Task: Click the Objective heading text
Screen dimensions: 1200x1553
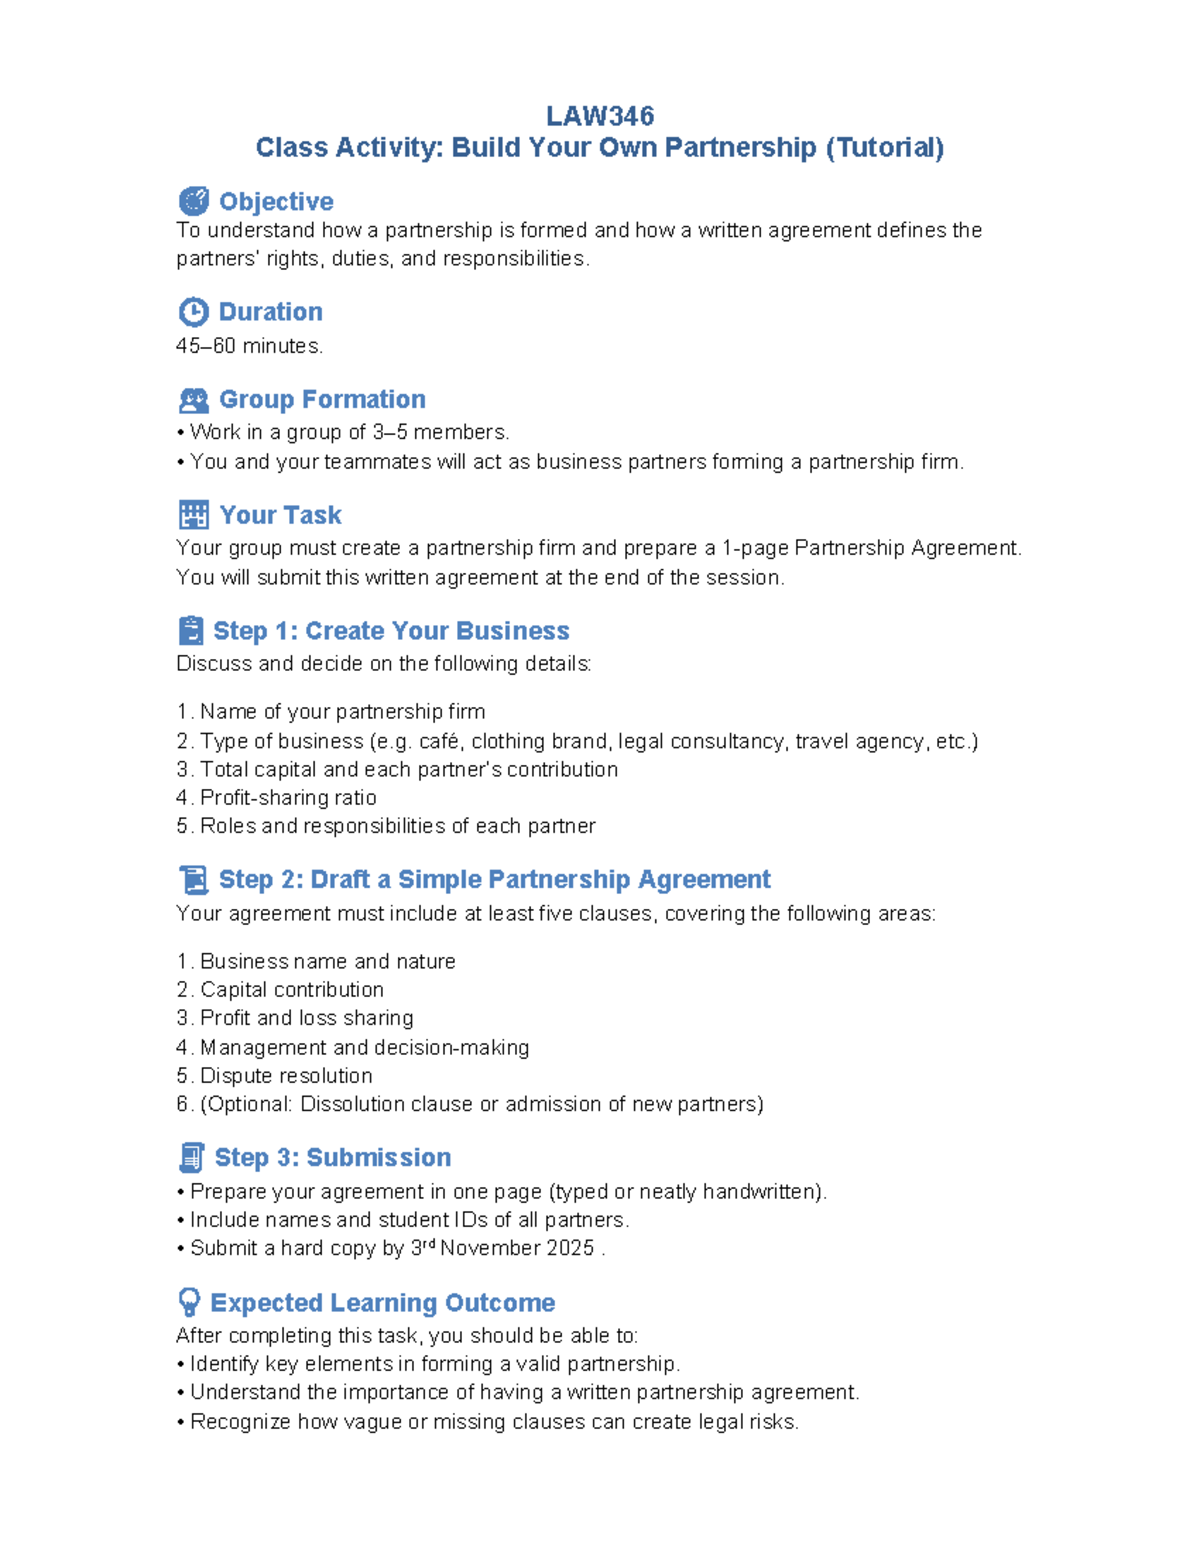Action: [276, 201]
